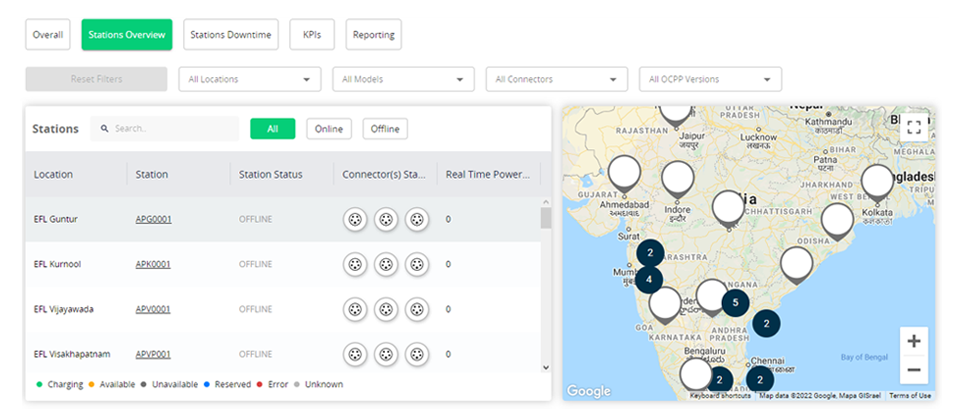Click the map pin near Ahmedabad
Viewport: 960px width, 420px height.
coord(624,174)
